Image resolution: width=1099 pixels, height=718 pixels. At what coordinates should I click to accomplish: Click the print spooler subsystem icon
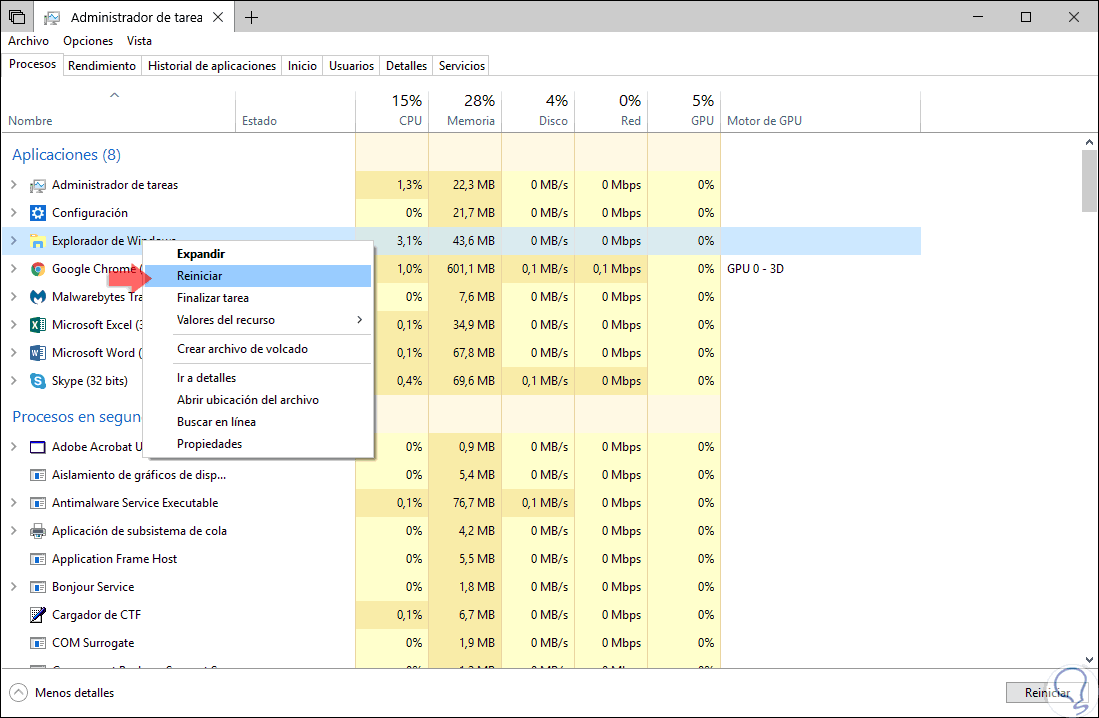tap(38, 531)
